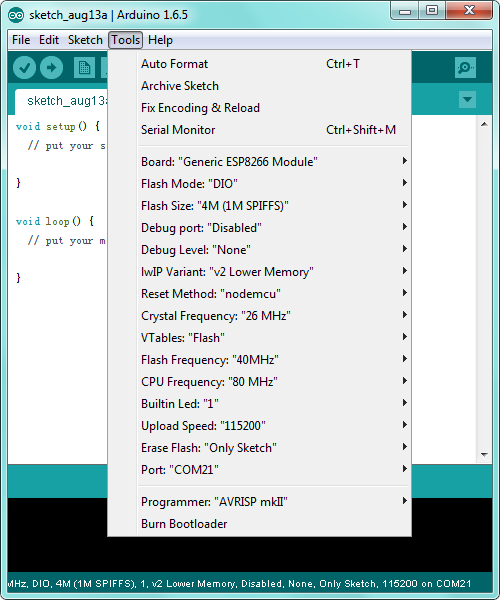Expand CPU Frequency "80 MHz" submenu
The width and height of the screenshot is (500, 600).
click(259, 382)
